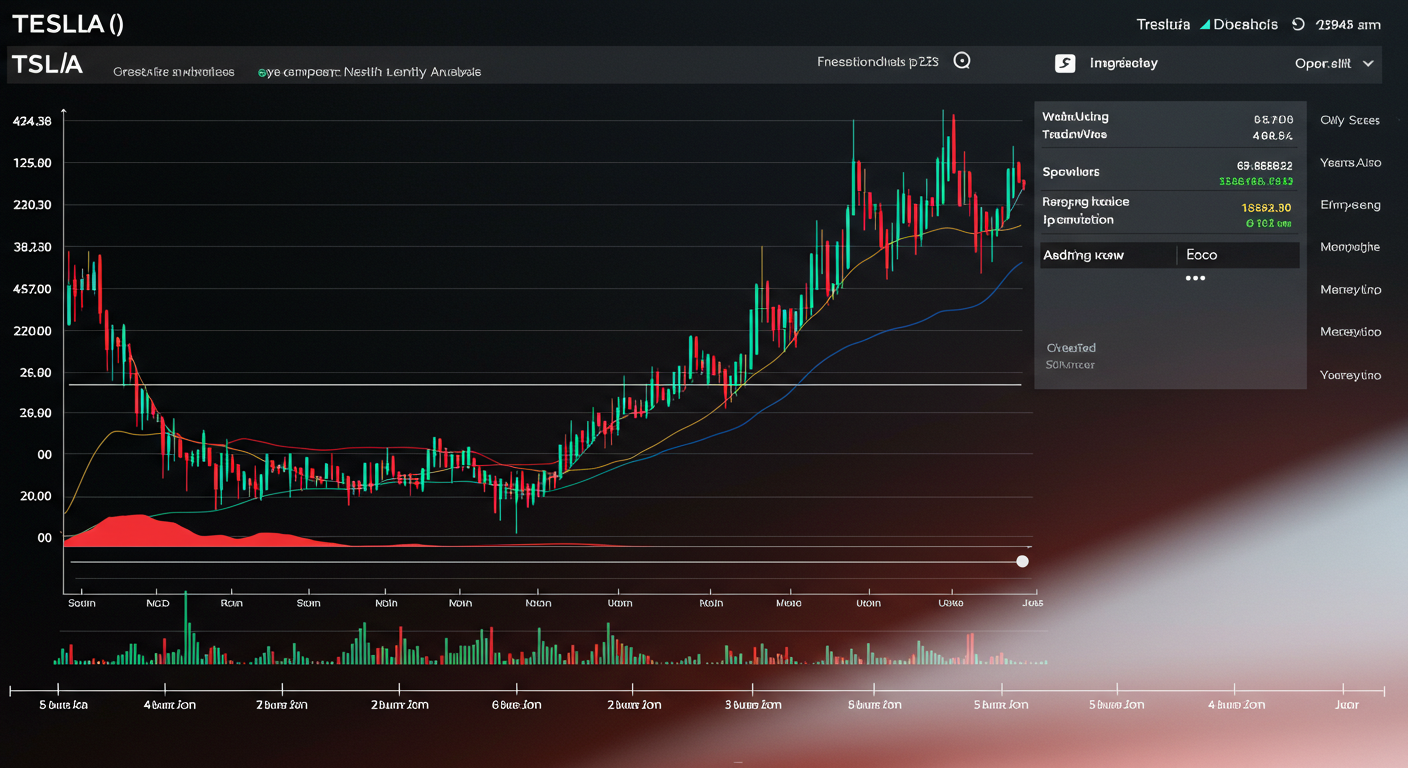This screenshot has width=1408, height=768.
Task: Click the Crestire header link
Action: 174,72
